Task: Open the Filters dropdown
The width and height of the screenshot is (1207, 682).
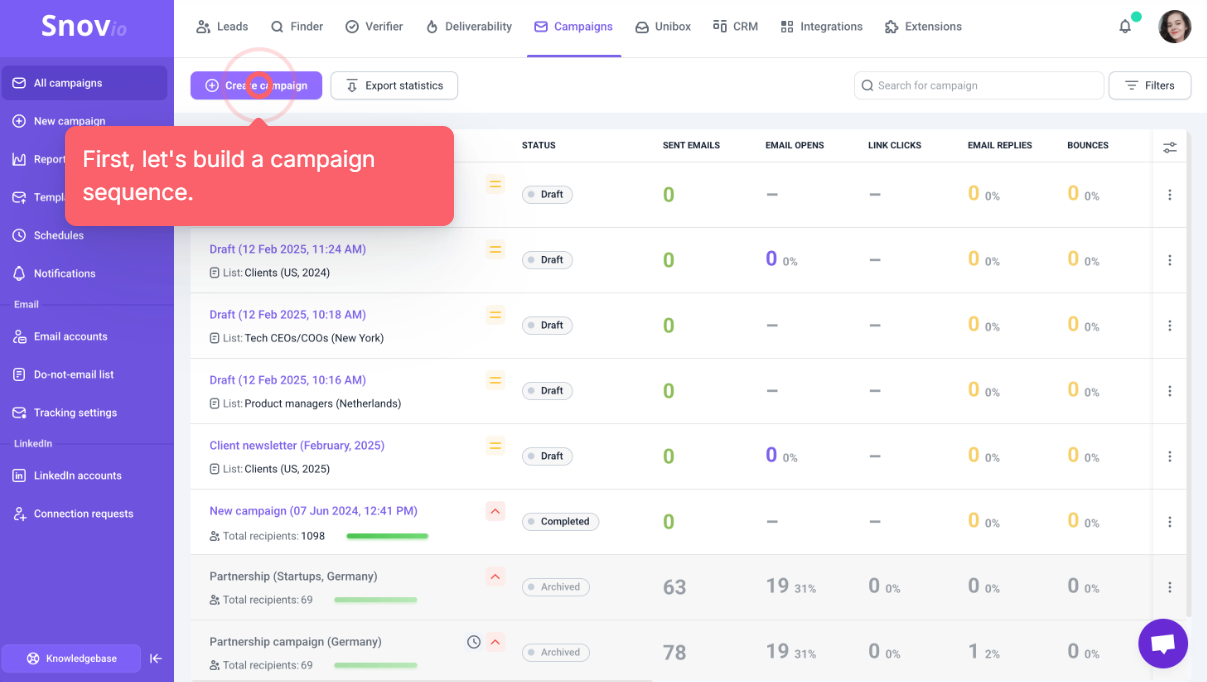Action: tap(1149, 86)
